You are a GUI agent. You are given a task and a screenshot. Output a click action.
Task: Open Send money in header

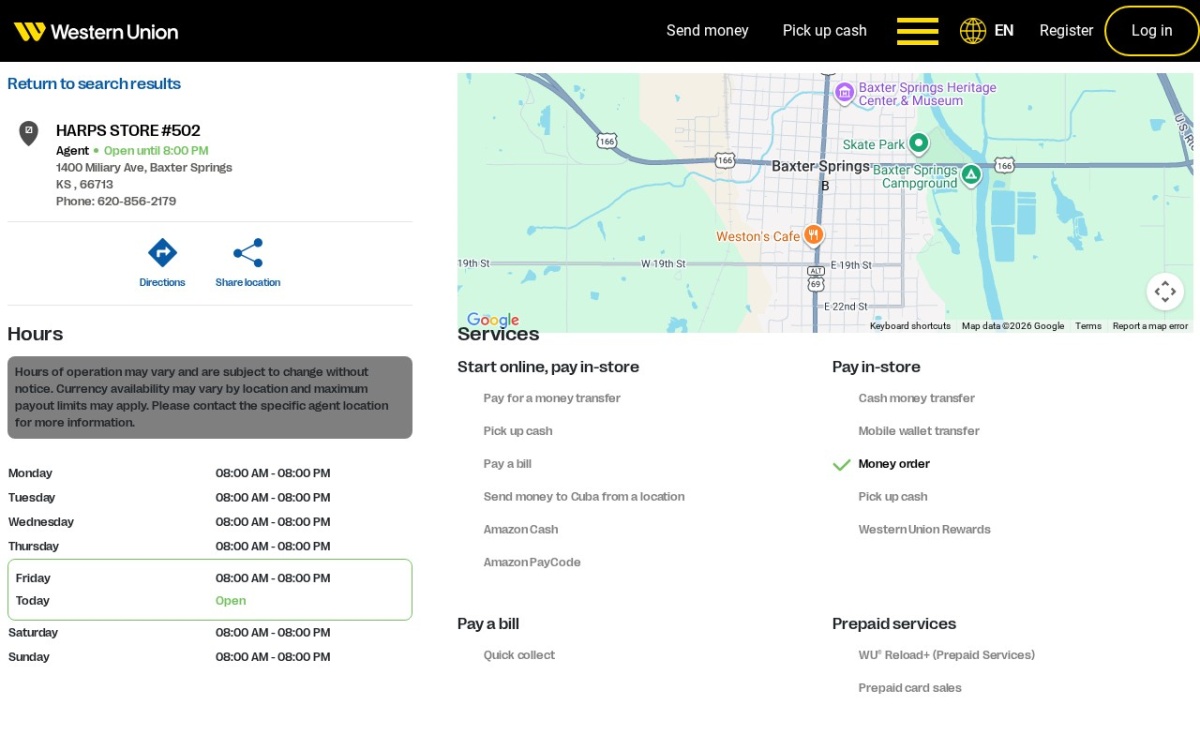pos(707,31)
